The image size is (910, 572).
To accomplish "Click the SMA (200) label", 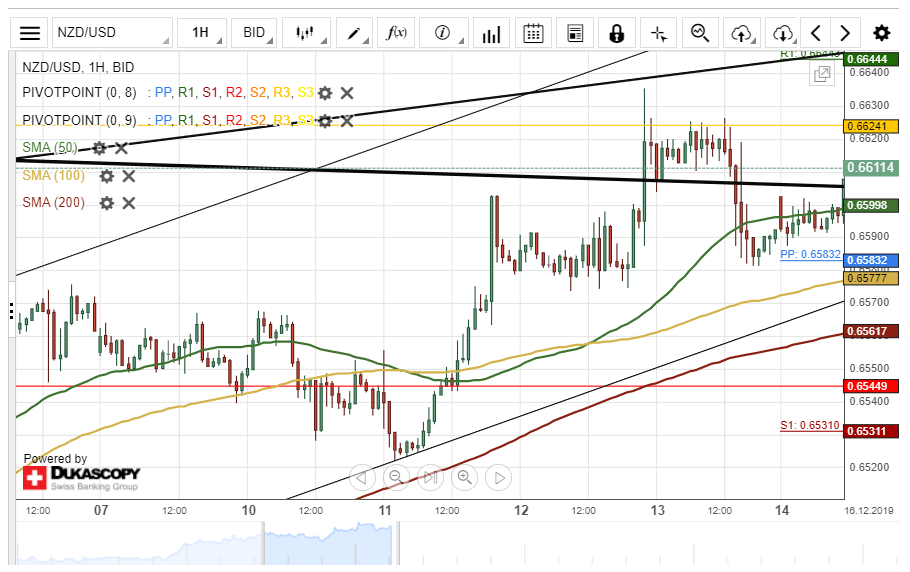I will [53, 202].
